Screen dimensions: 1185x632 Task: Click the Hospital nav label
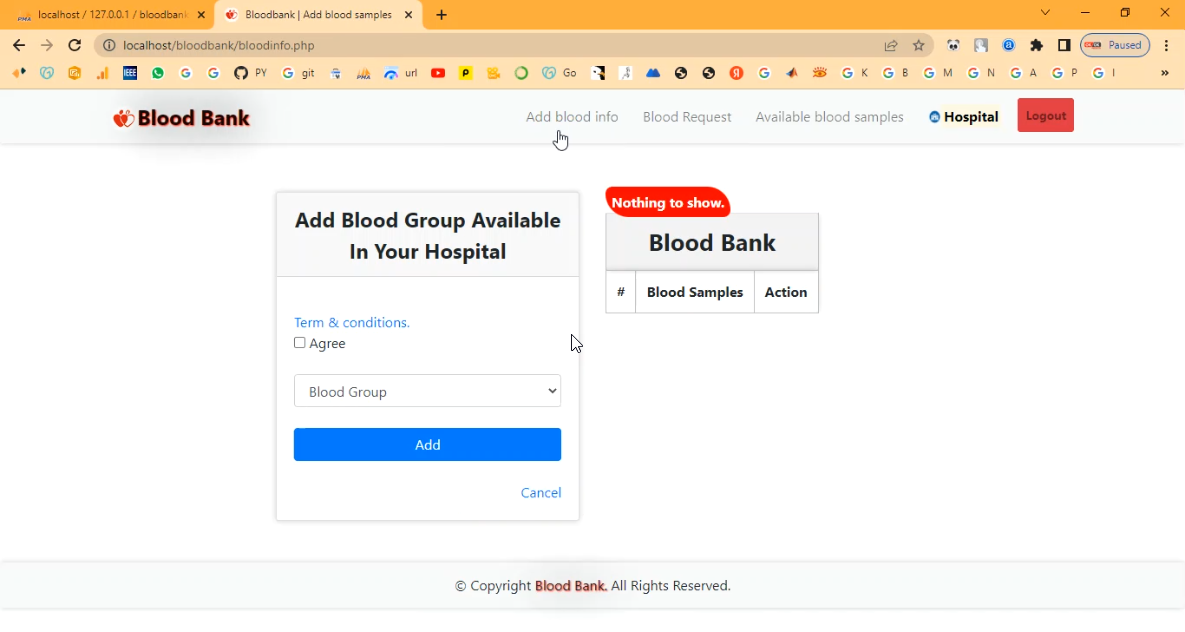pos(971,117)
